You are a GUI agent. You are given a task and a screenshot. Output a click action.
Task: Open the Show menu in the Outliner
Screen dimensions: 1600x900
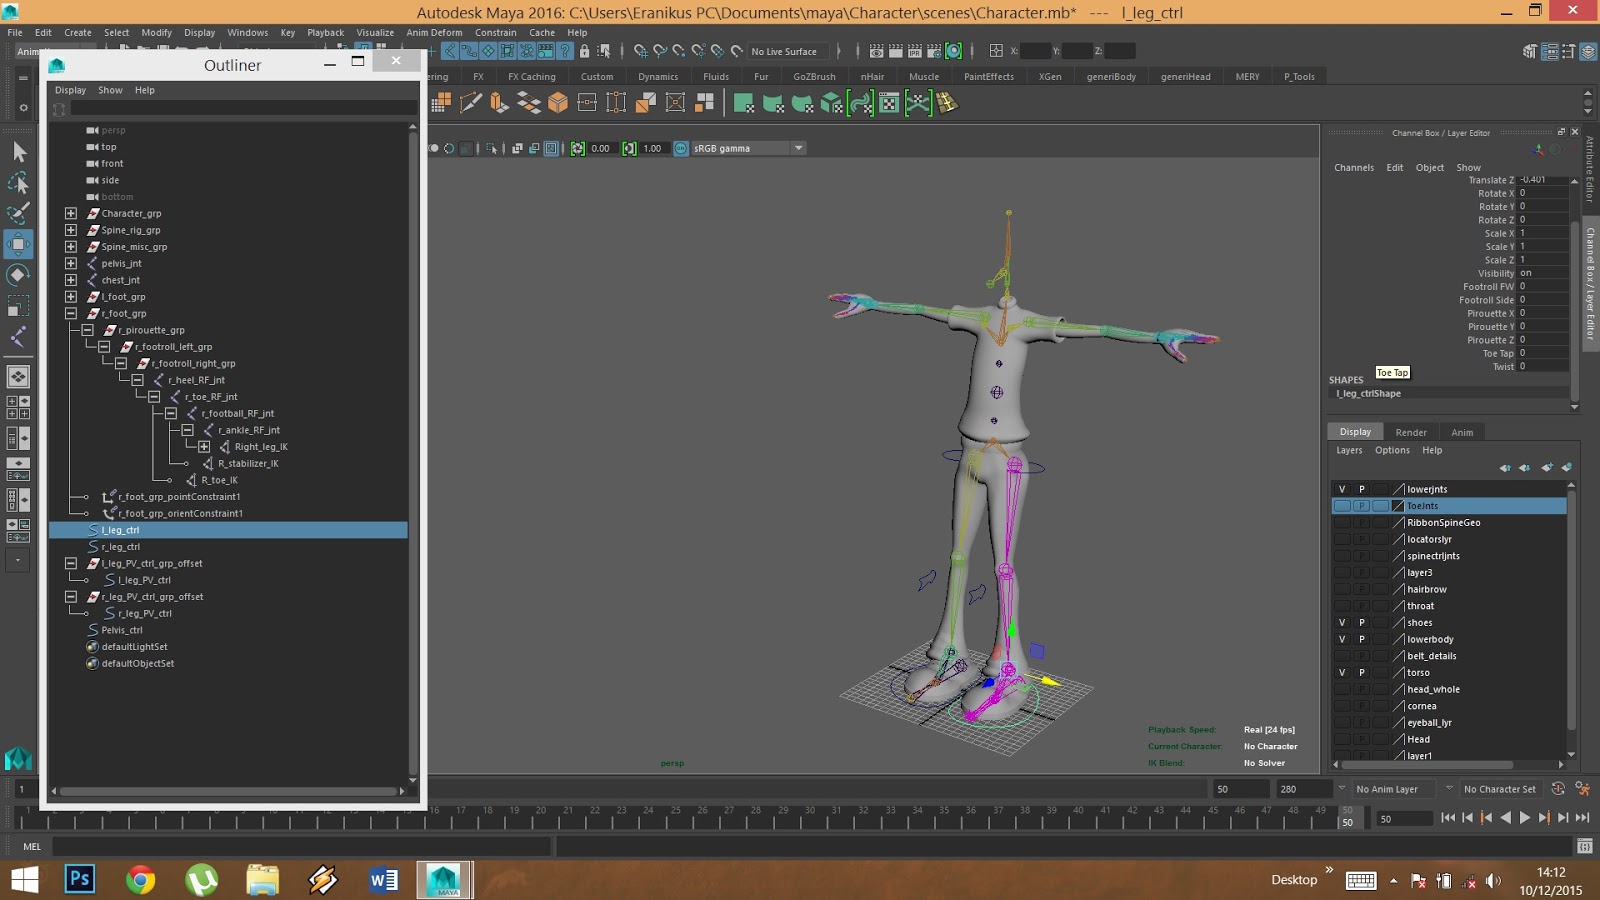pos(110,90)
